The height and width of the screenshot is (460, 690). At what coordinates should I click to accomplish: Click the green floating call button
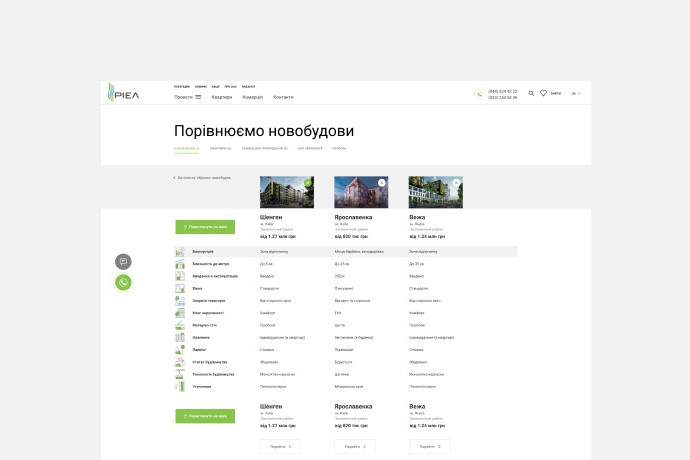pyautogui.click(x=123, y=283)
